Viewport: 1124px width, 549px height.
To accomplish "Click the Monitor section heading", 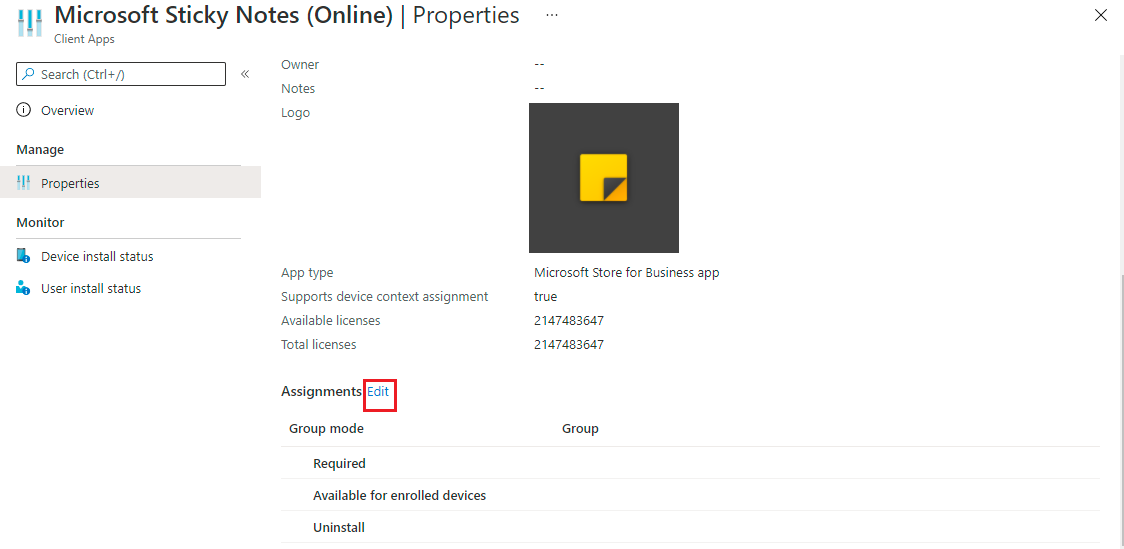I will click(40, 222).
